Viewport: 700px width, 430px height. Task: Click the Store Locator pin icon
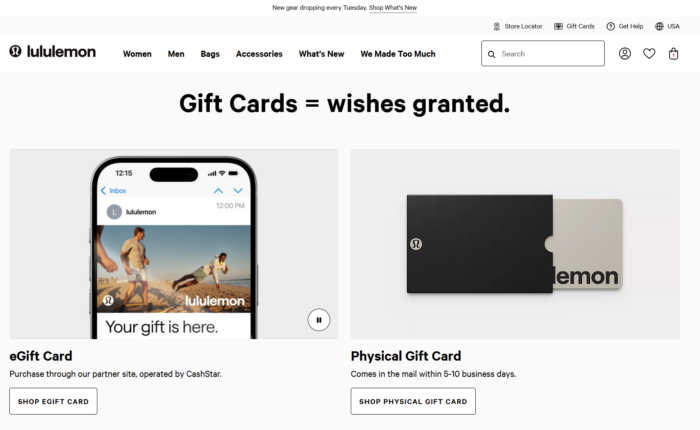point(496,26)
